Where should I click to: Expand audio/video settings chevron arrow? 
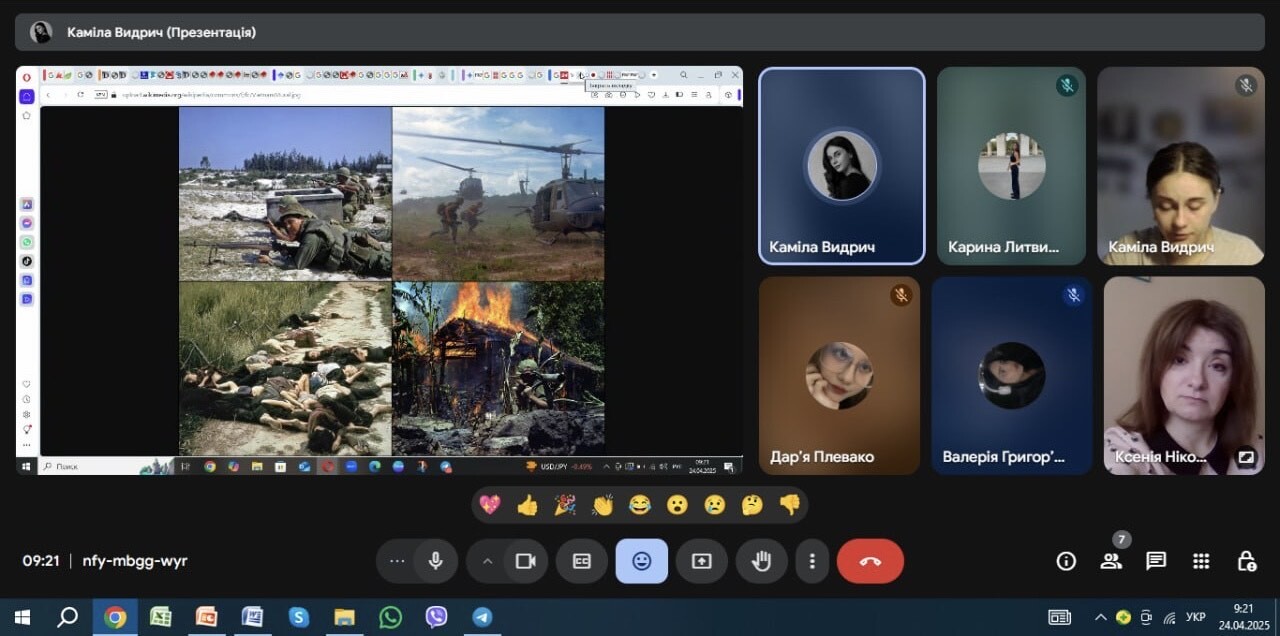click(487, 561)
